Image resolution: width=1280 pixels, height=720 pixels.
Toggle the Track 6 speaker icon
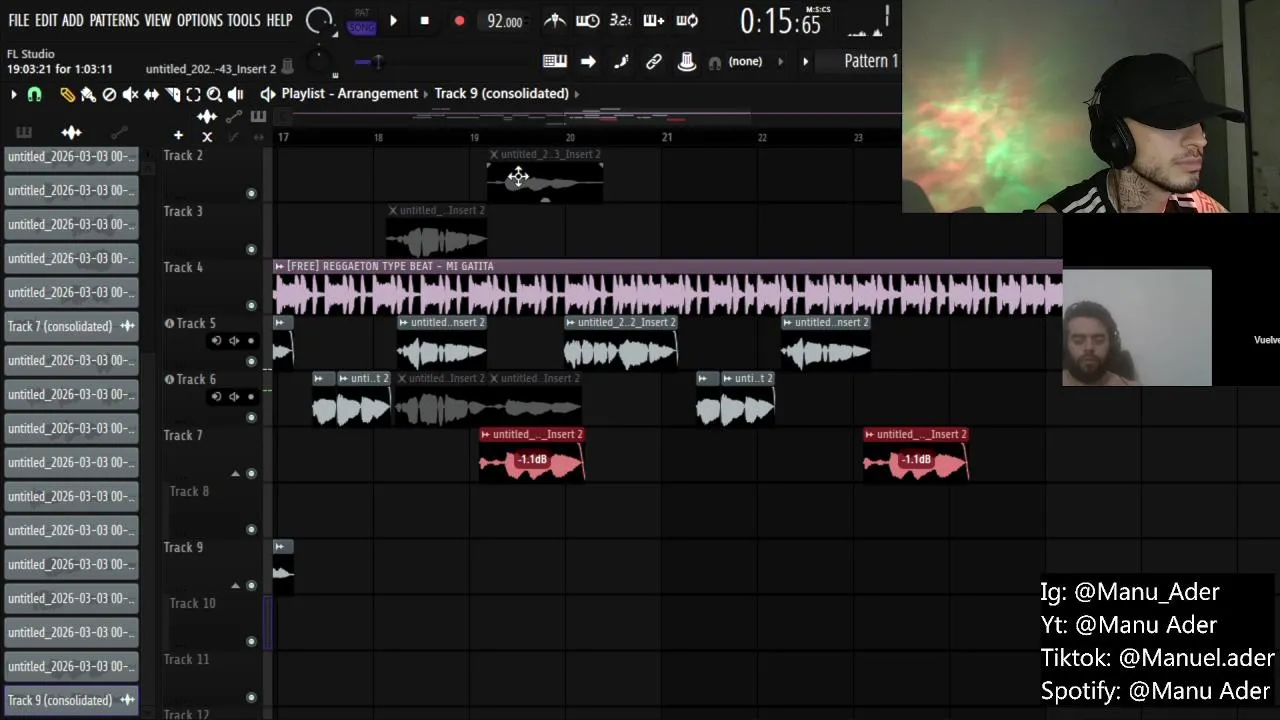(x=234, y=397)
